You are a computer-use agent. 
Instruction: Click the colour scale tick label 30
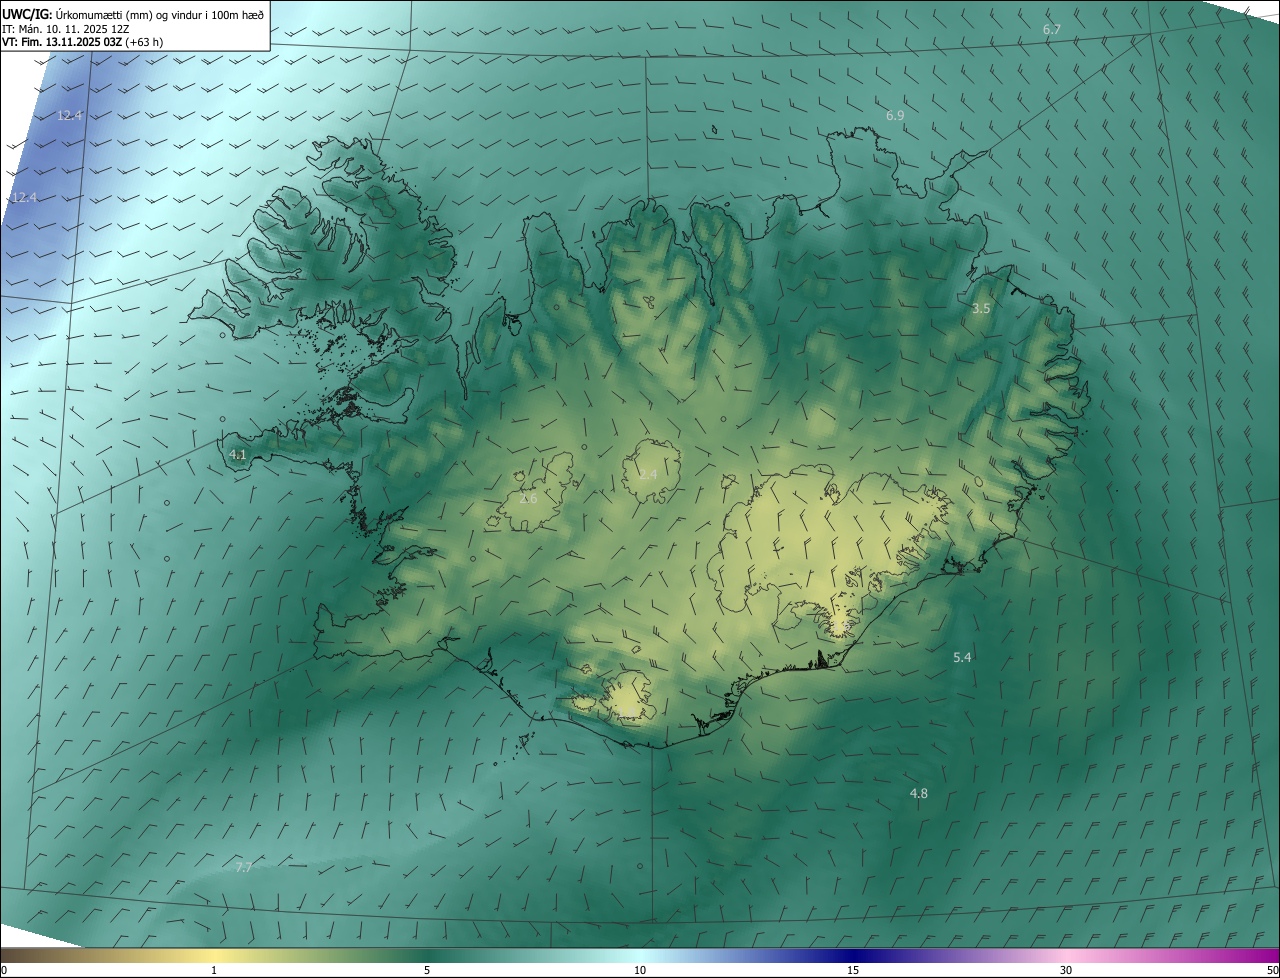[1066, 971]
